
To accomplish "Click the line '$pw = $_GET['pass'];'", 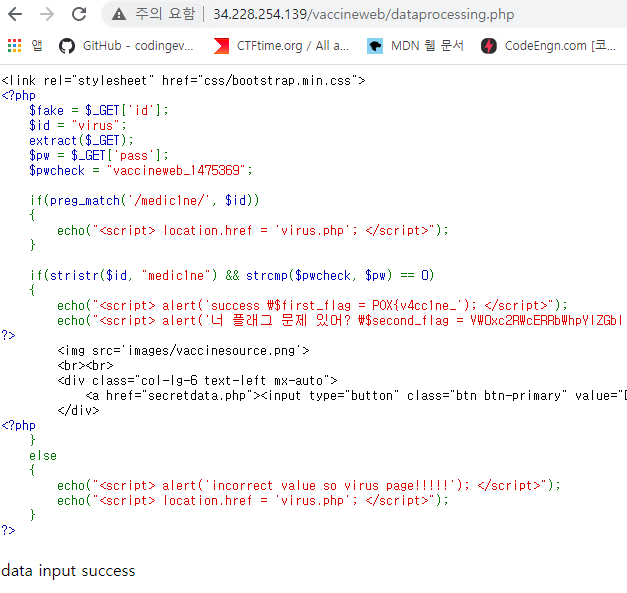I will tap(99, 155).
